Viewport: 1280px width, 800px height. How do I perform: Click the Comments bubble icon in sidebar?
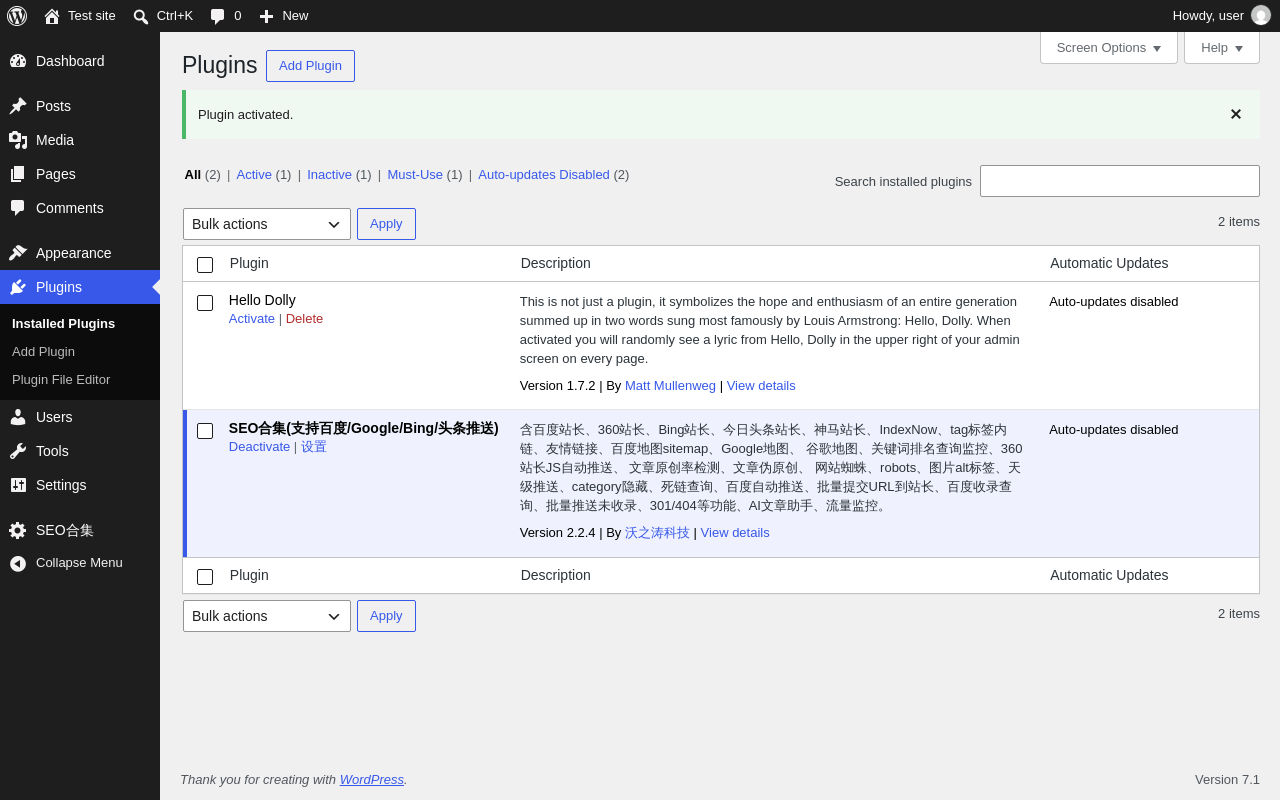tap(18, 208)
